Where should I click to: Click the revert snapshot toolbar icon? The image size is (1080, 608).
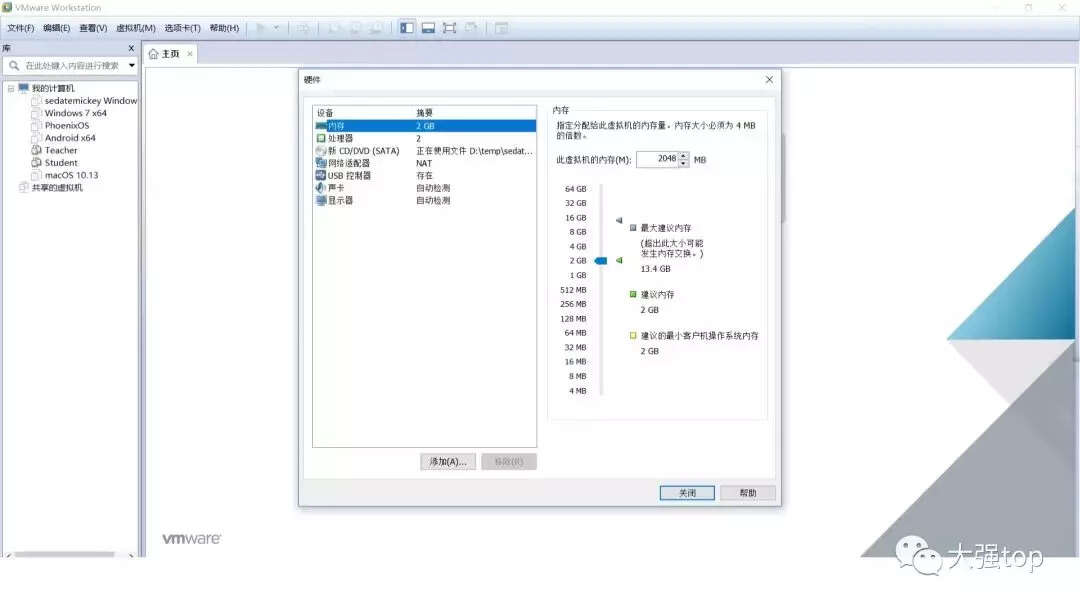tap(355, 28)
